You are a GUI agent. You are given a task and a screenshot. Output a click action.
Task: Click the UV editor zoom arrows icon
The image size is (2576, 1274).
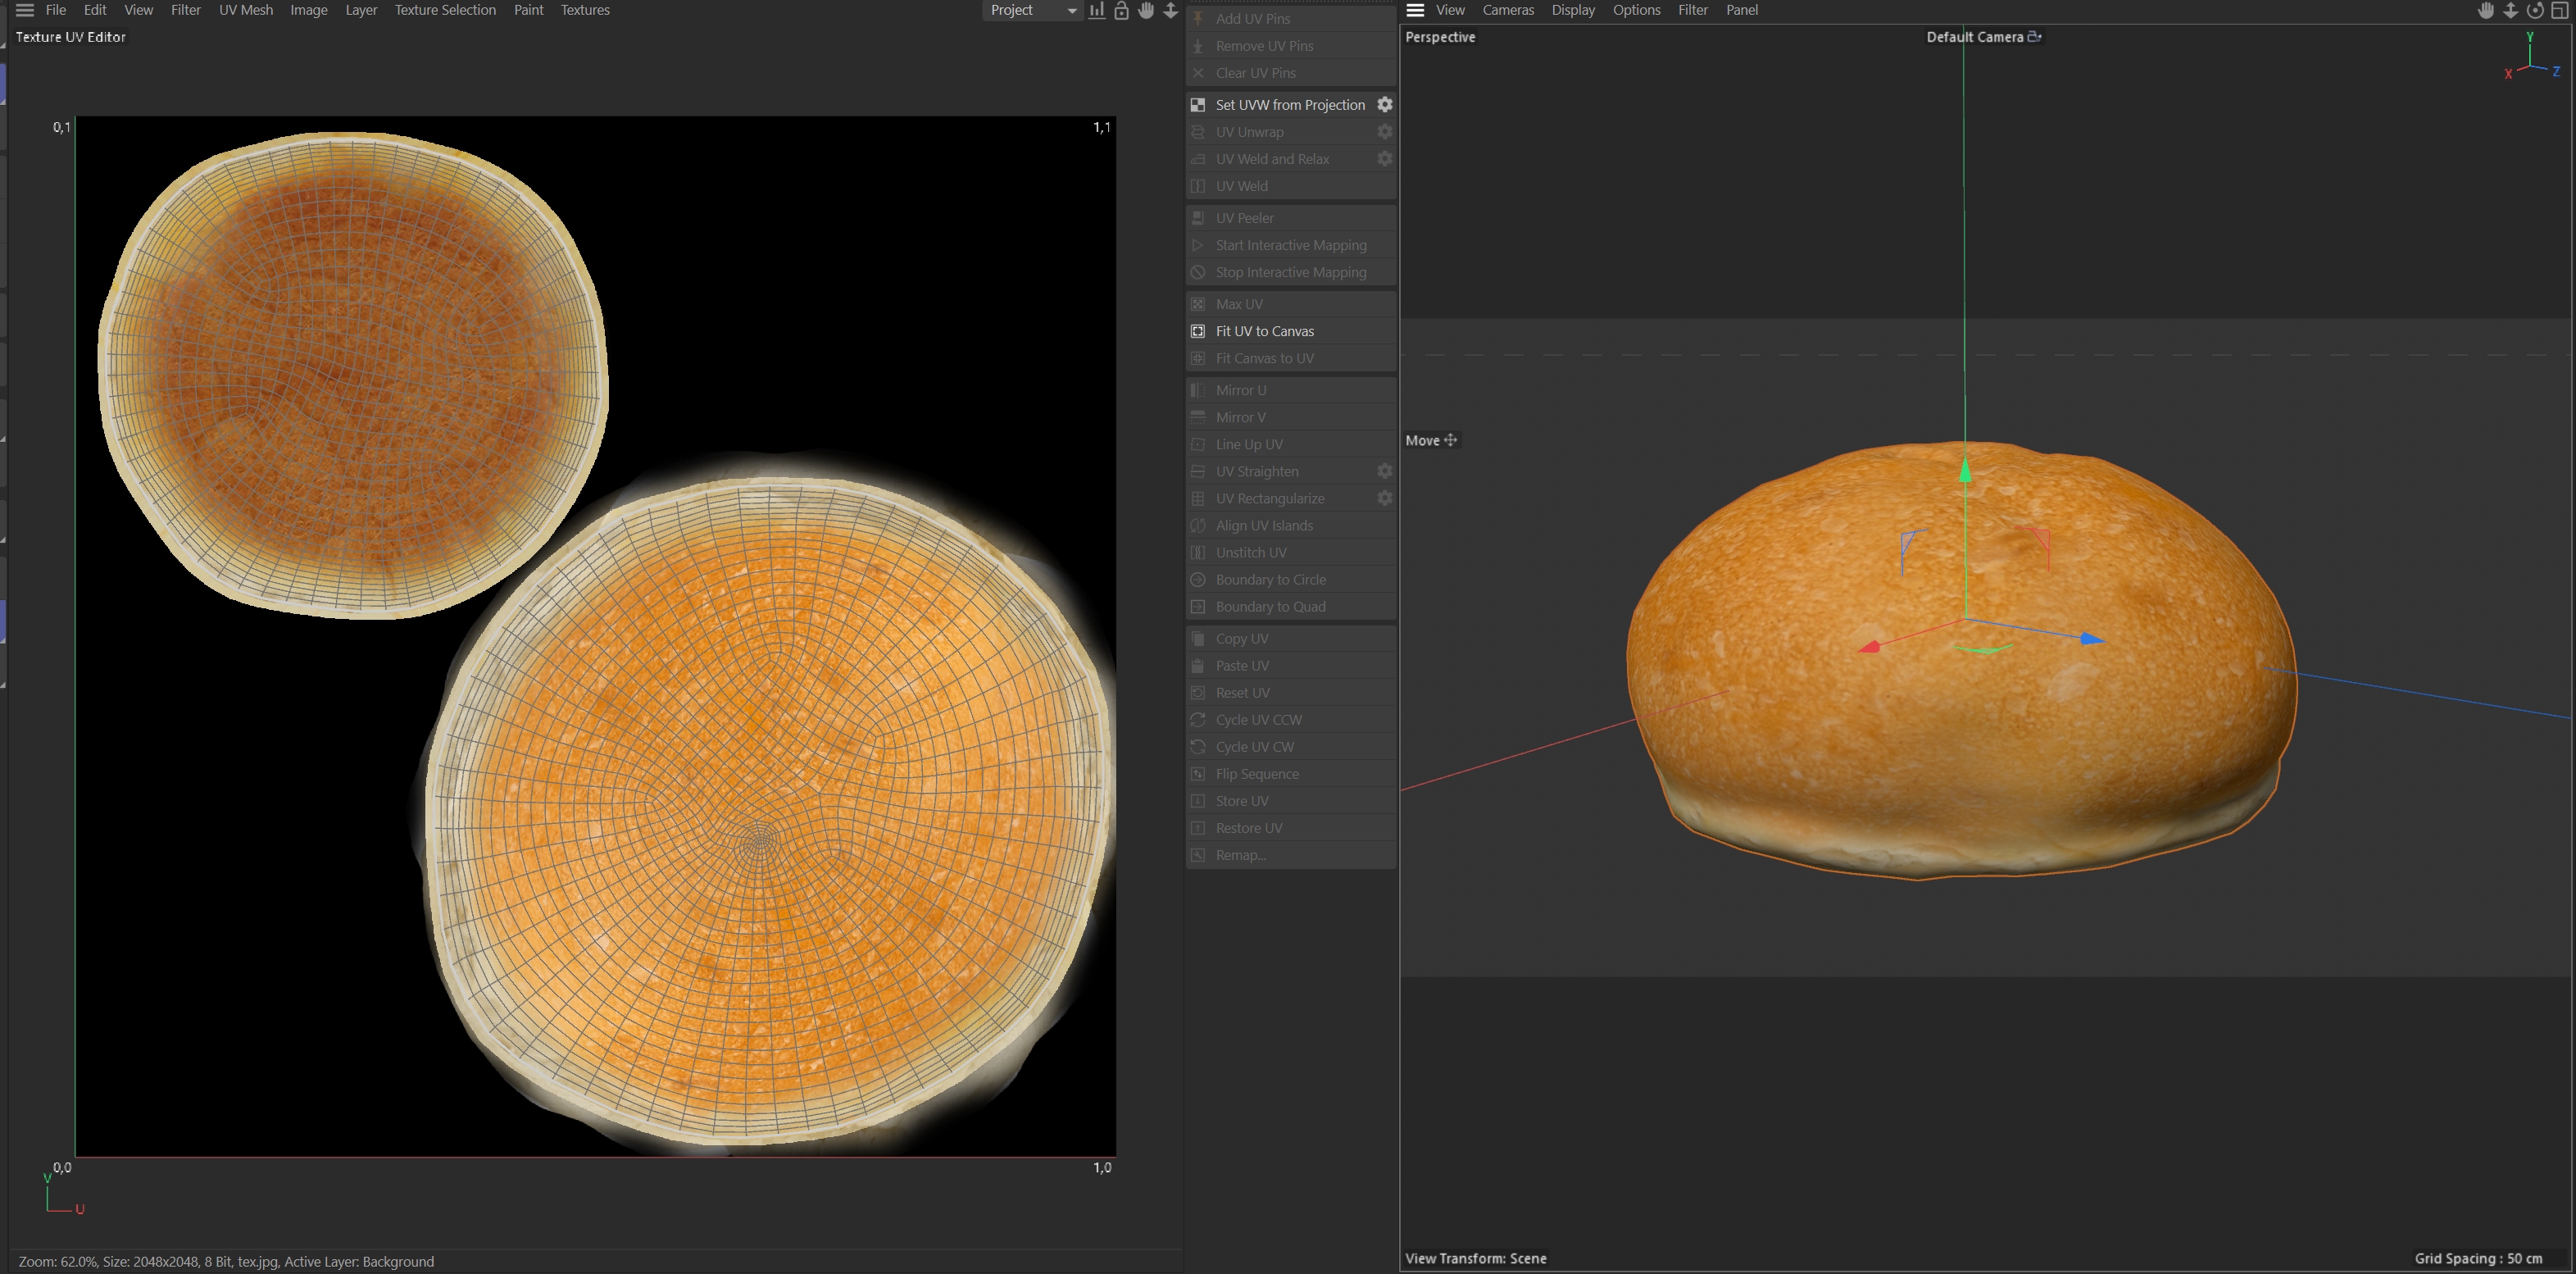point(1171,11)
